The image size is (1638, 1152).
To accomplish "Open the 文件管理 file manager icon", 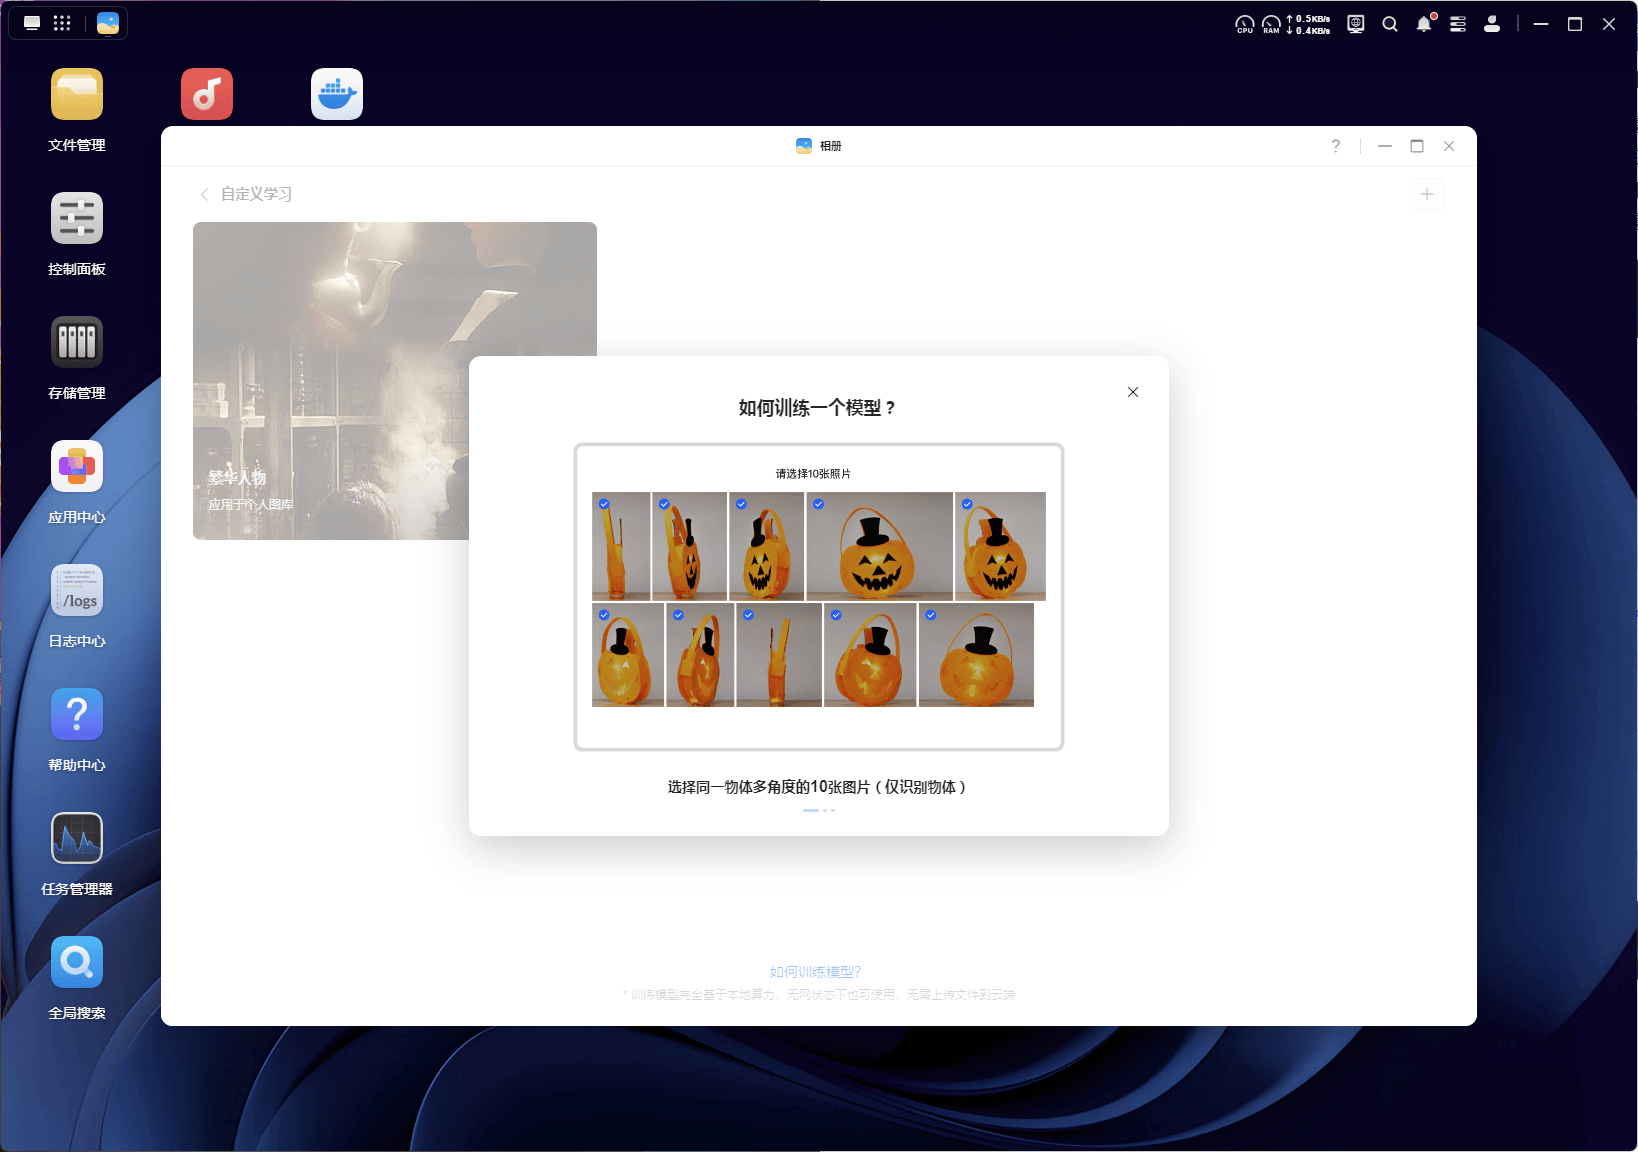I will click(77, 95).
